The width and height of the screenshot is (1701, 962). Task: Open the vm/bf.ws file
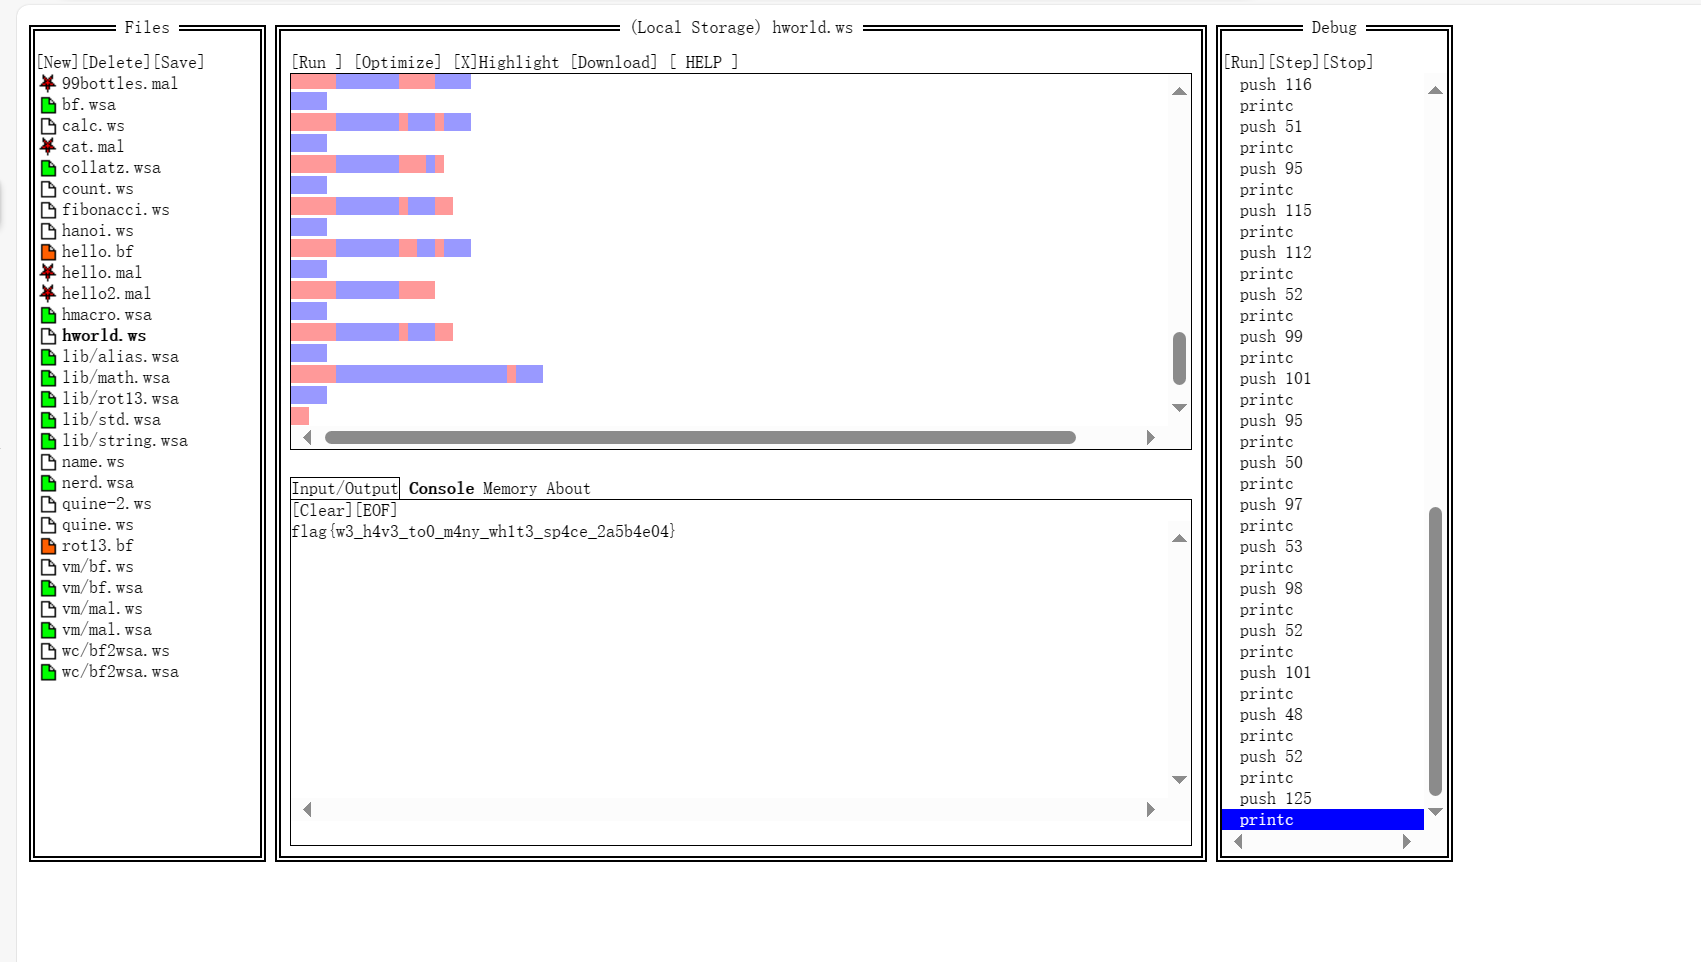coord(97,567)
